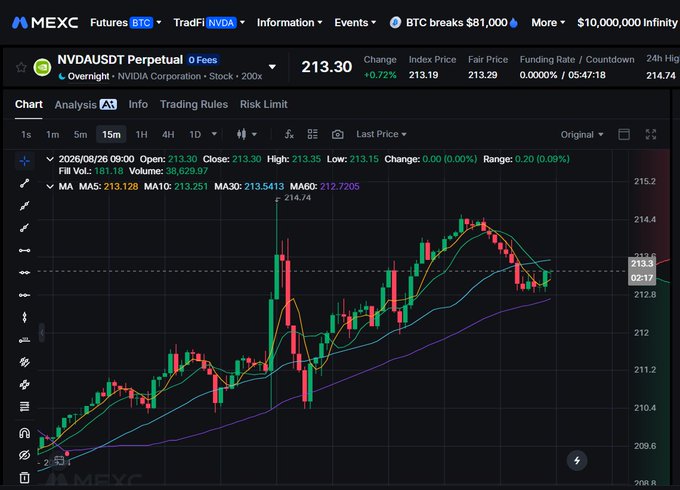
Task: Click the MA60 value 212.7205
Action: point(340,186)
